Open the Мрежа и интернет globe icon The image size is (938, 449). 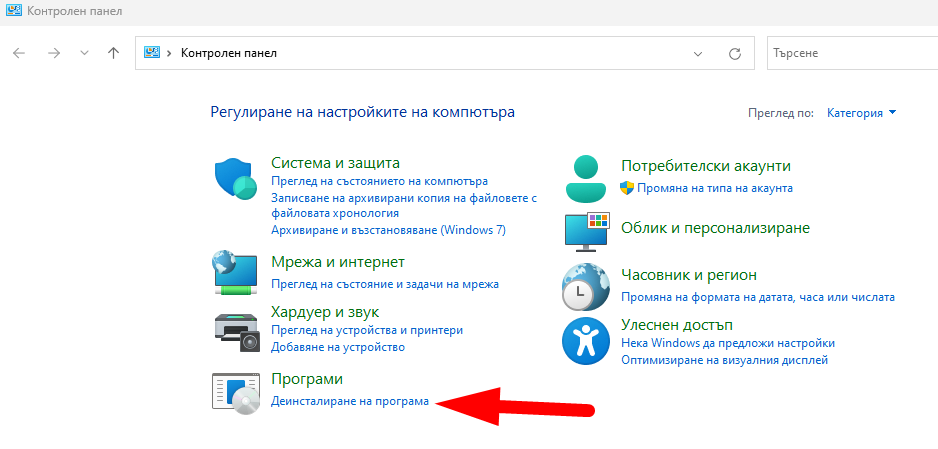(x=236, y=273)
